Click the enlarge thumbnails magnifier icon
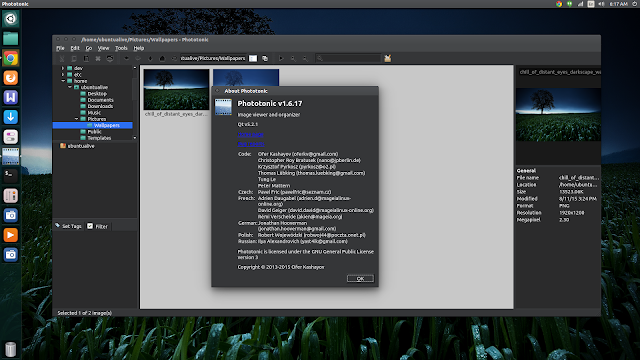The image size is (640, 360). coord(293,58)
